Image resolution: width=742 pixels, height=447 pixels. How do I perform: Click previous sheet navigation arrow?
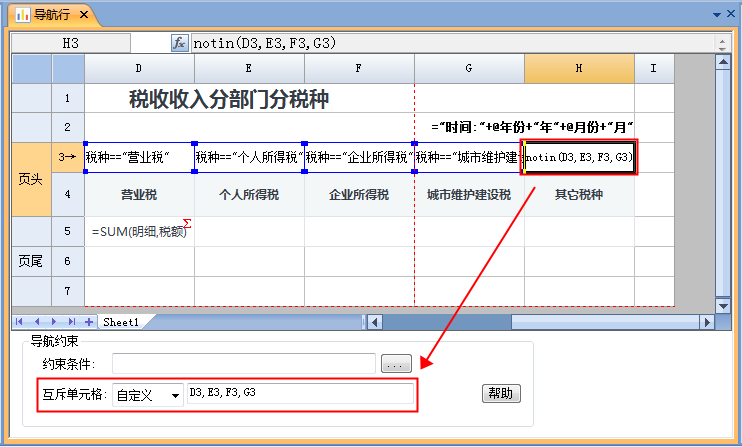[39, 322]
